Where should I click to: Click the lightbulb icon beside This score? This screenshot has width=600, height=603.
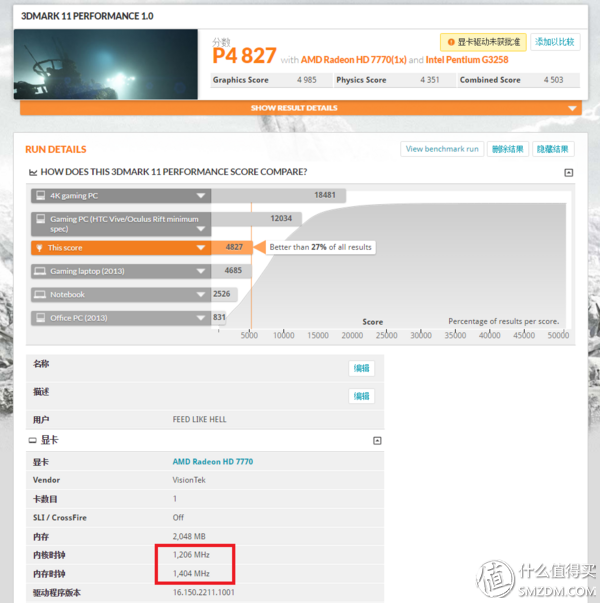pos(40,247)
